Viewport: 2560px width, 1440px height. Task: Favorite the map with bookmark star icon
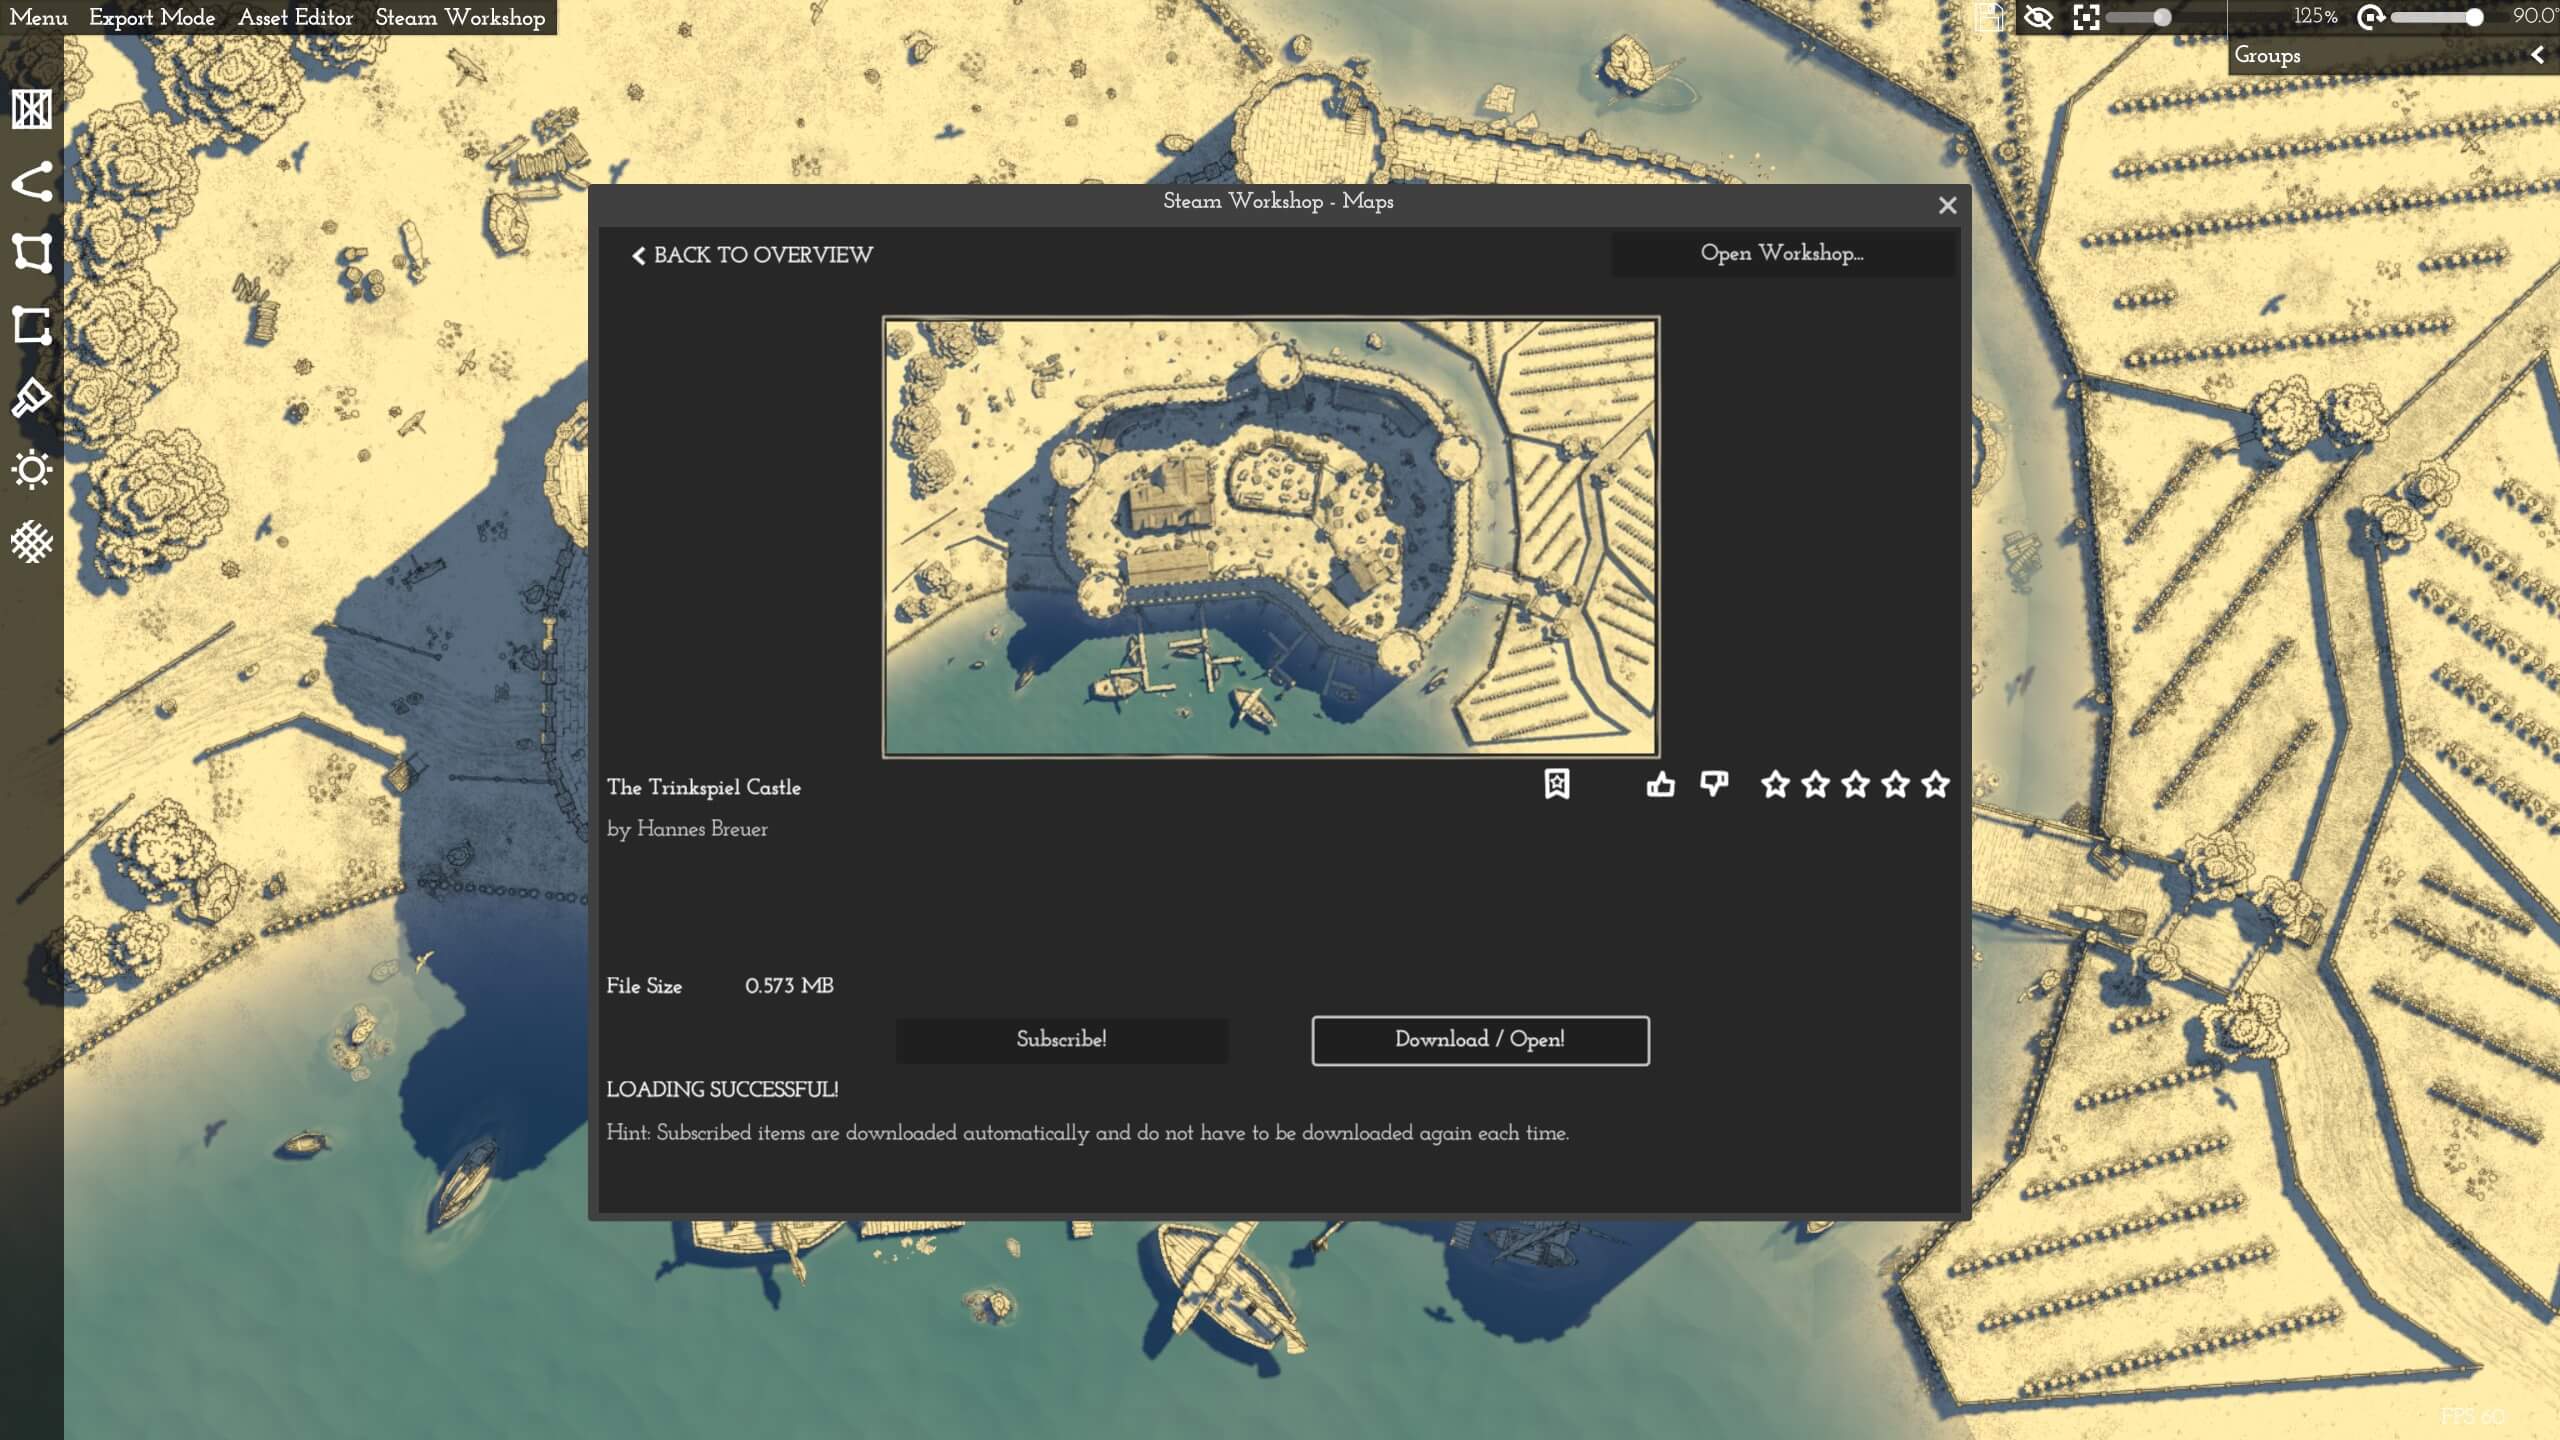coord(1557,784)
